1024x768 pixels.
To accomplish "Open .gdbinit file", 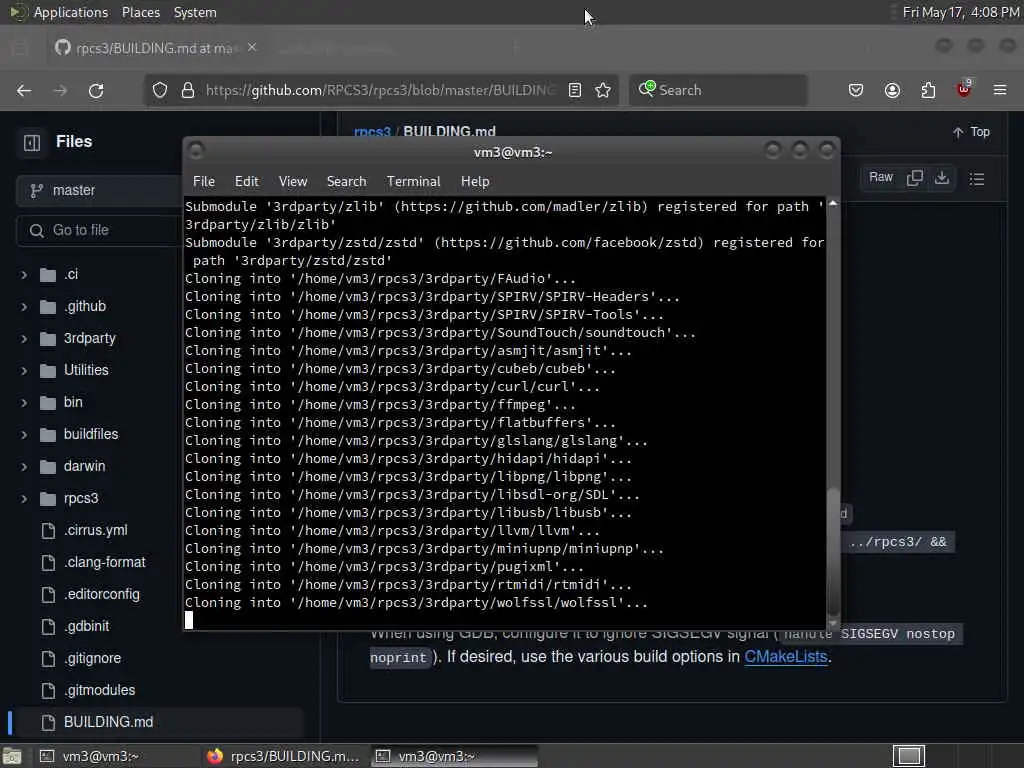I will [x=86, y=626].
